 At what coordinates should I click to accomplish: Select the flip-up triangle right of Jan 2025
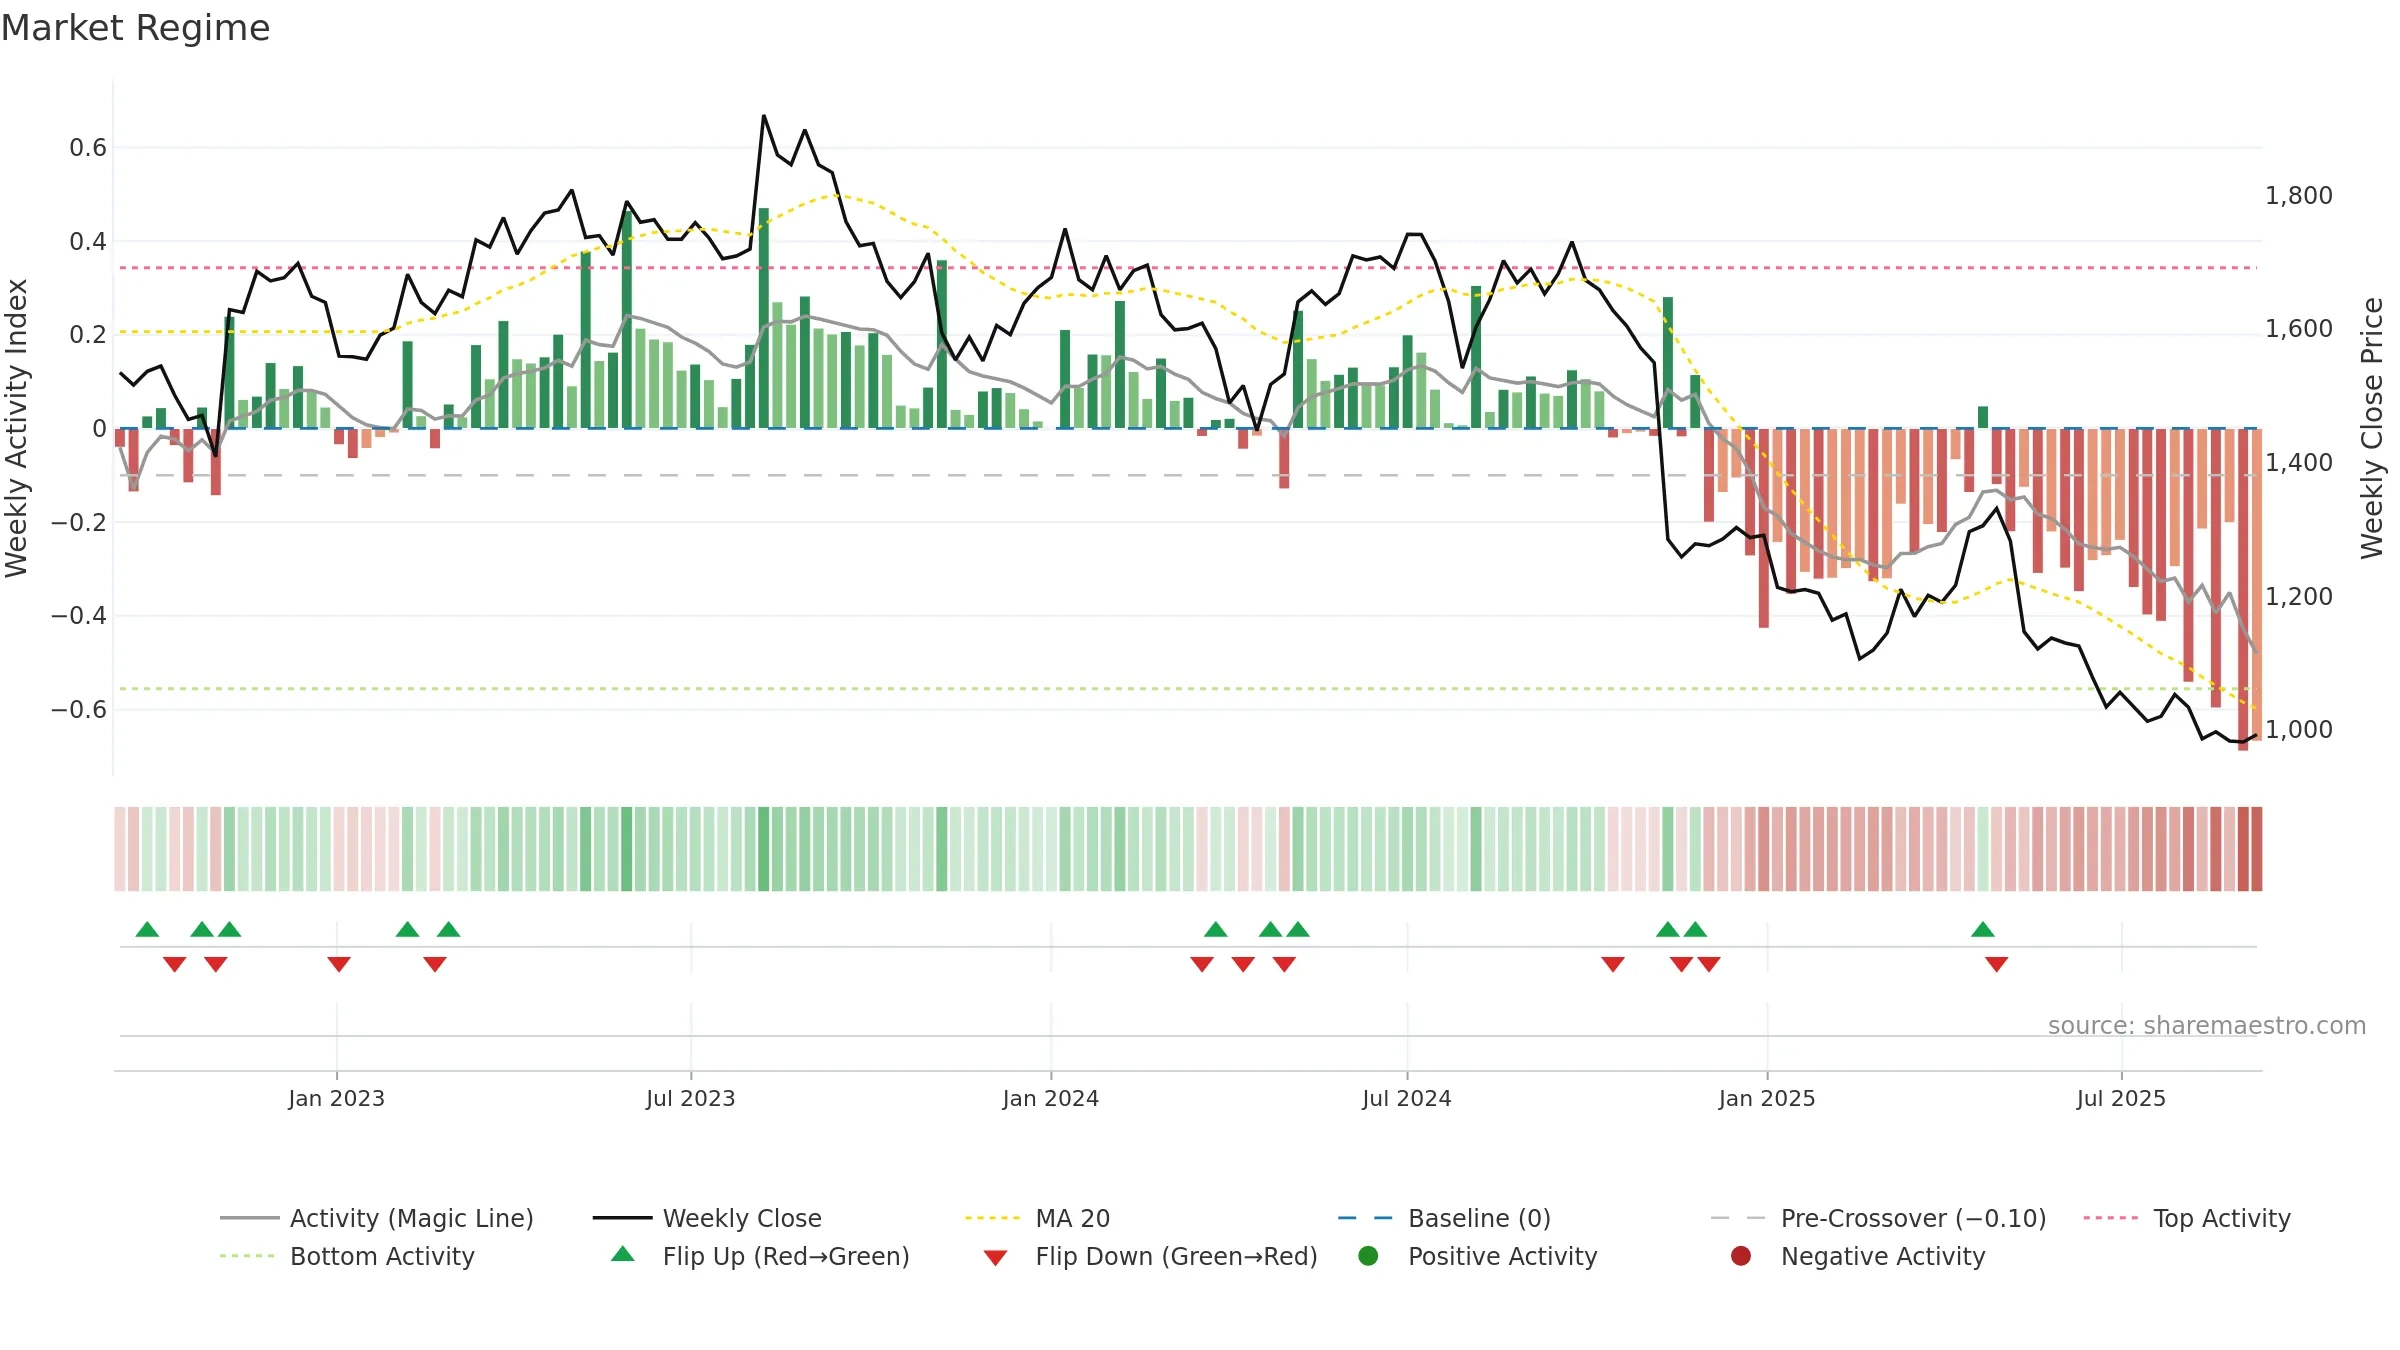point(1983,929)
